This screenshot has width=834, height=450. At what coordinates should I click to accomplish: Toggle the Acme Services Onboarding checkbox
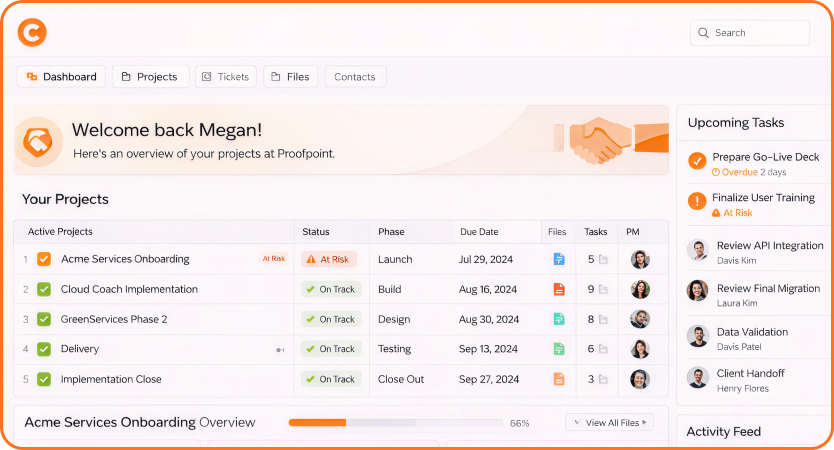click(x=44, y=259)
